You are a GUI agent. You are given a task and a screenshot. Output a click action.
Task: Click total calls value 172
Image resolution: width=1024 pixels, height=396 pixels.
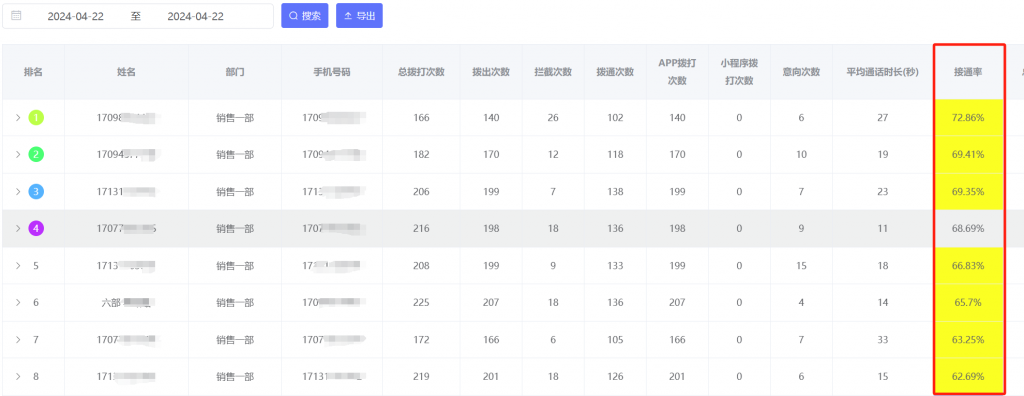[421, 340]
